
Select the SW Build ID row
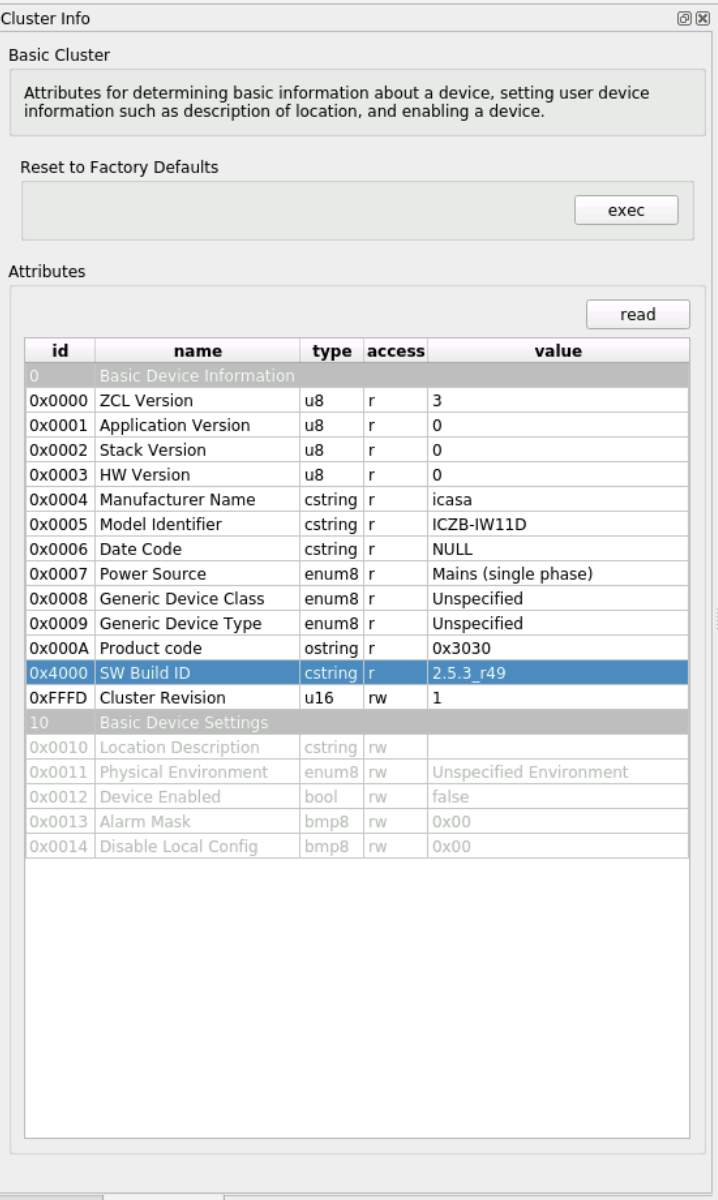point(357,673)
